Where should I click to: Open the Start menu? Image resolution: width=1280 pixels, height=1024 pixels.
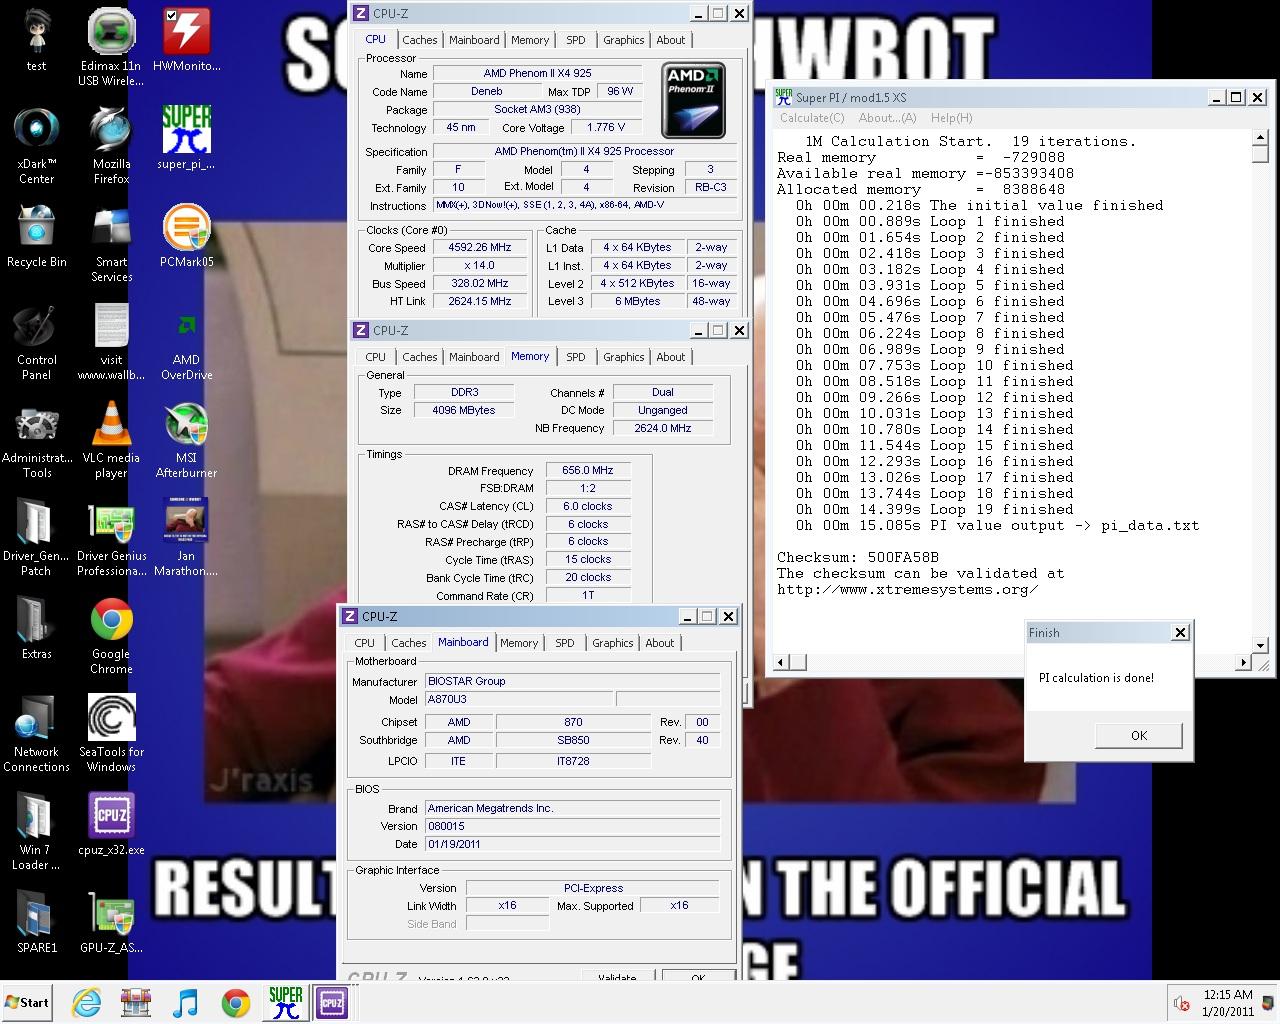[28, 1002]
